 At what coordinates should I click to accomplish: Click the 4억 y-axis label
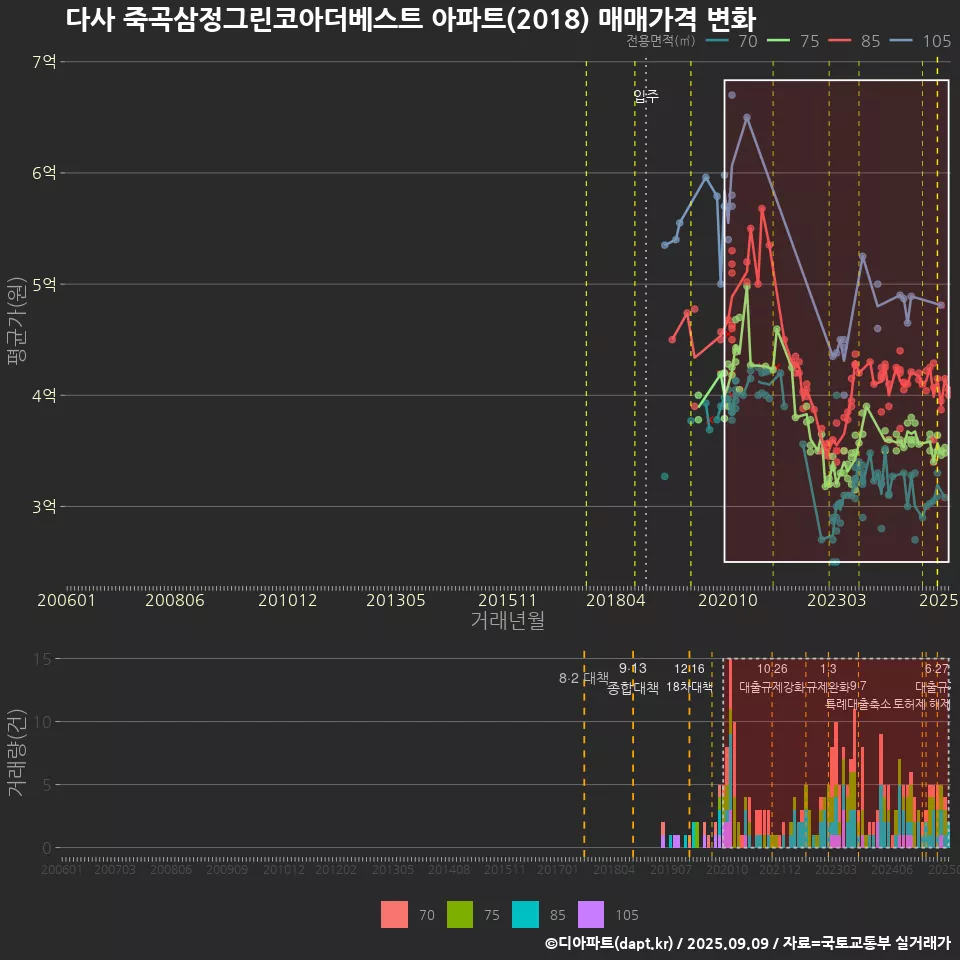44,396
